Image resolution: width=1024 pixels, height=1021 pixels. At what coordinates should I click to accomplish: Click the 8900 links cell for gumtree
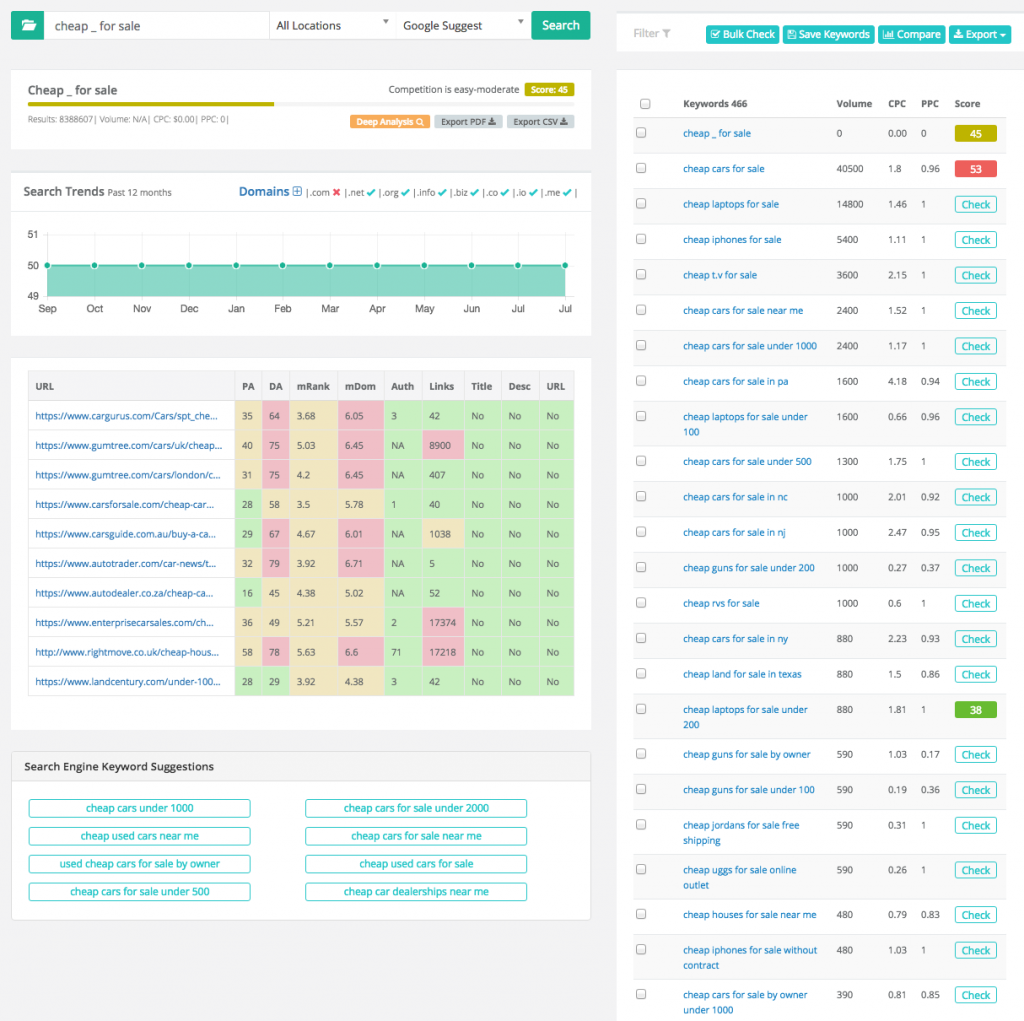pos(443,446)
